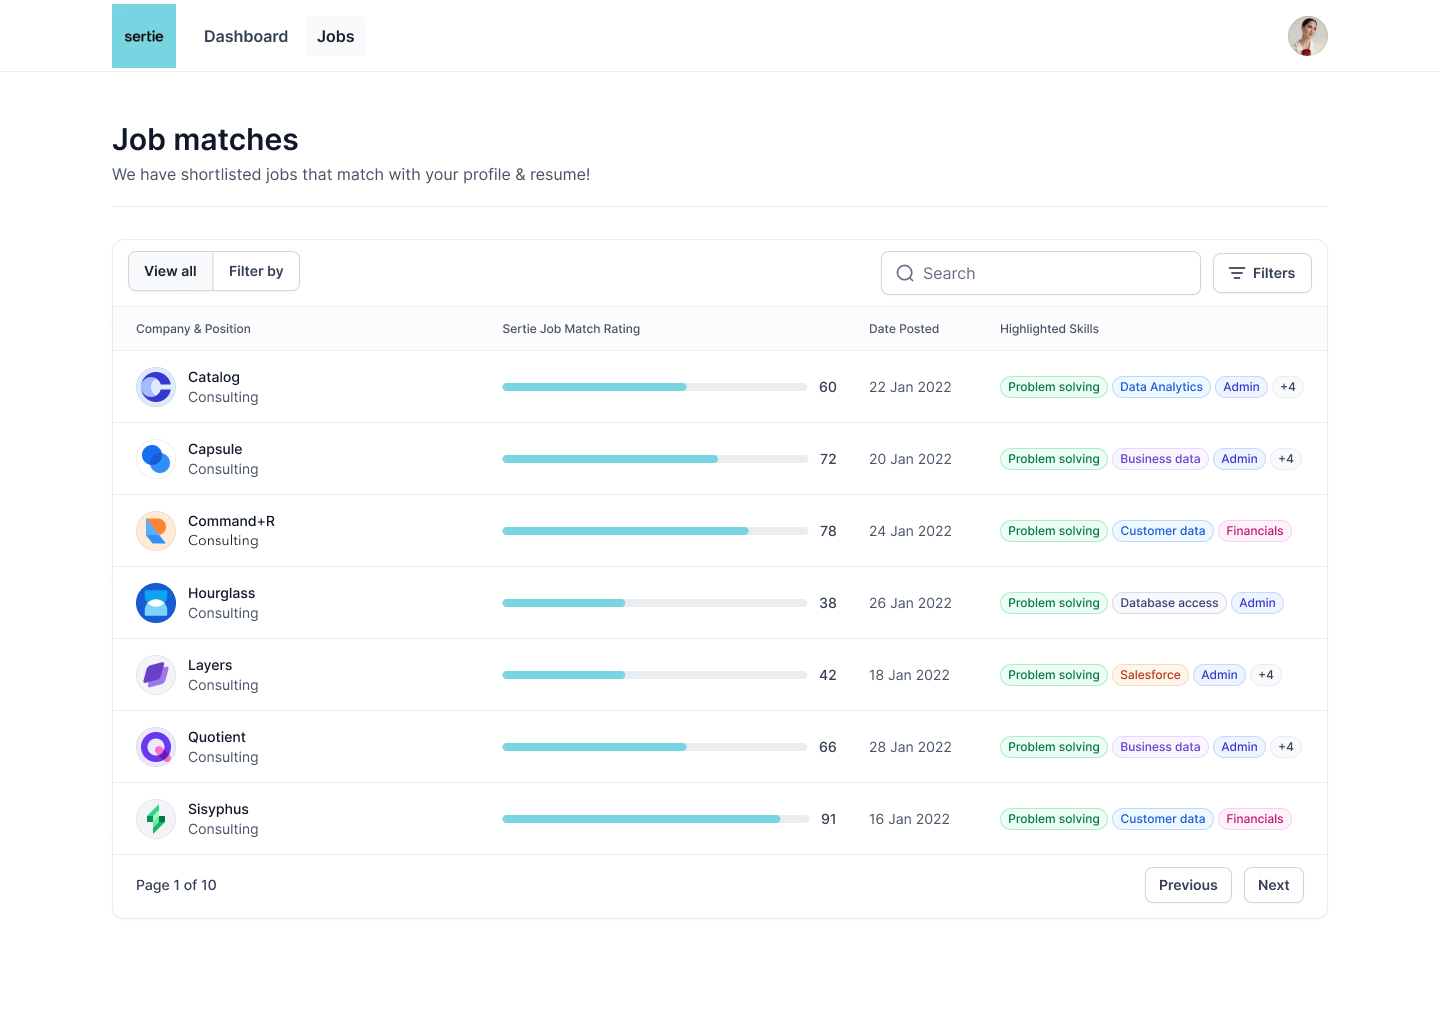The height and width of the screenshot is (1015, 1440).
Task: Open the Jobs tab
Action: point(335,36)
